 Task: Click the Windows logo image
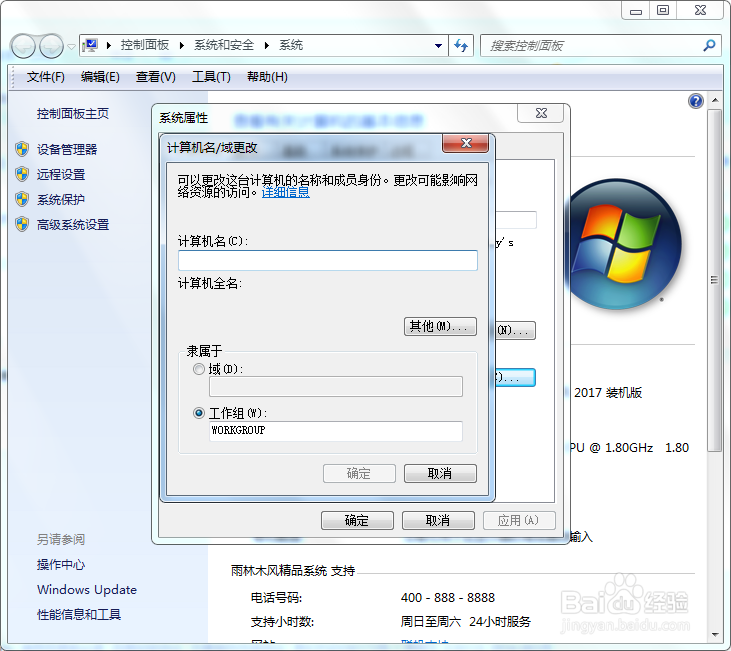[x=625, y=244]
